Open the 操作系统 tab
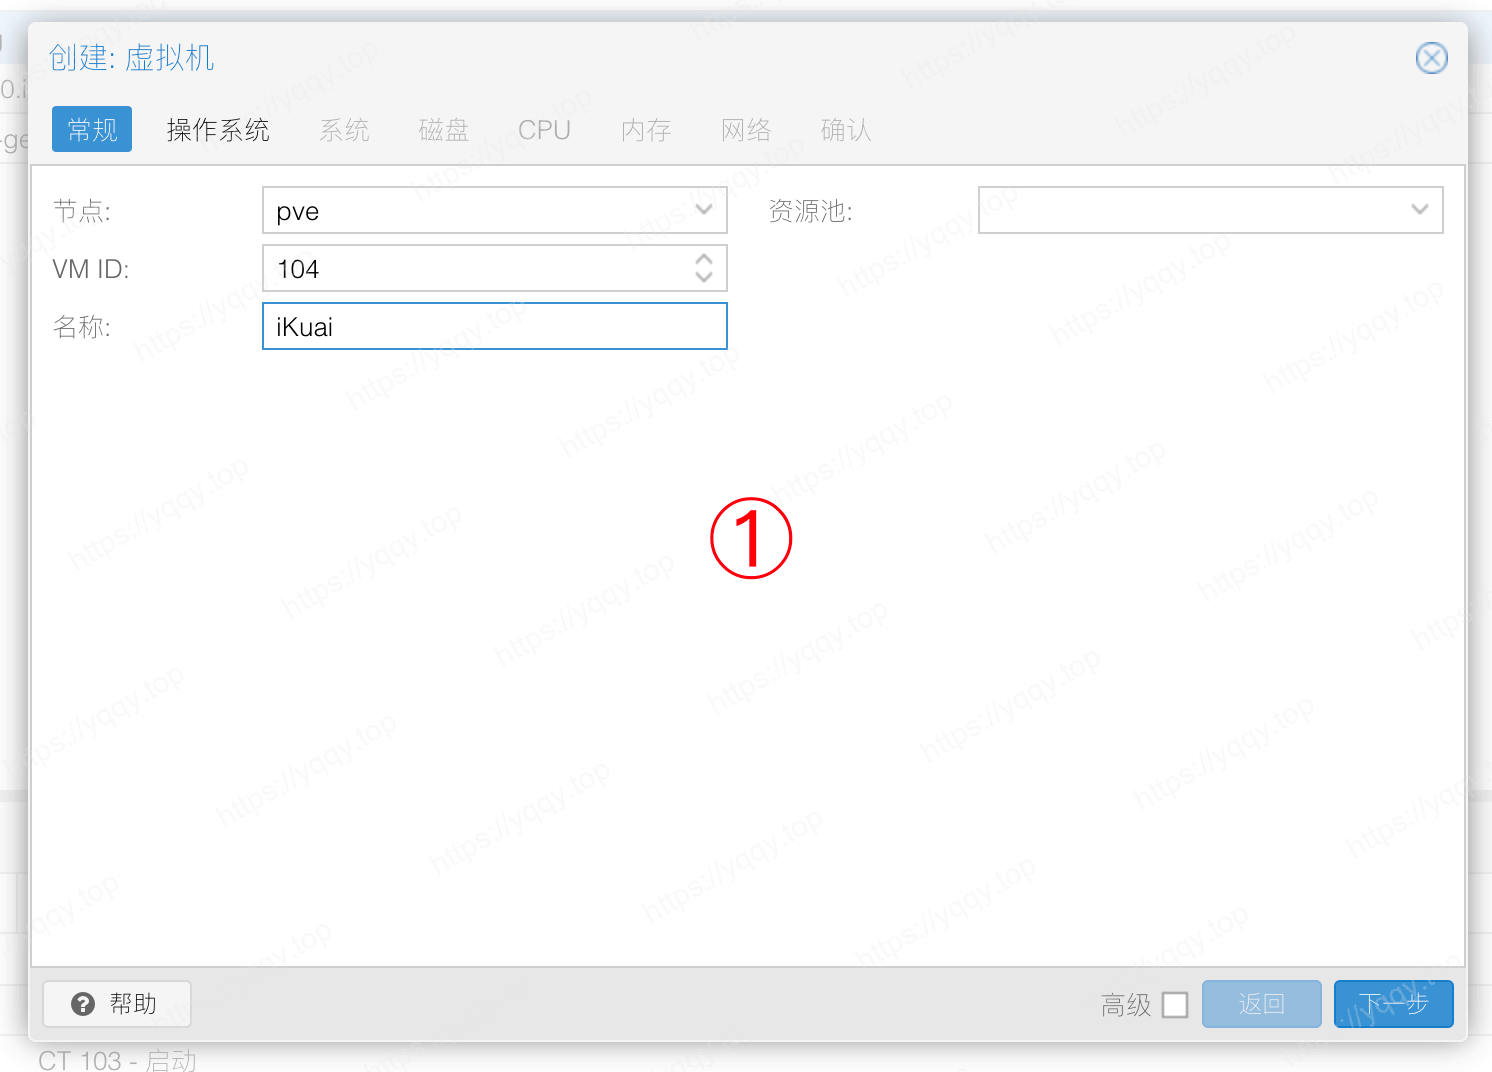1492x1072 pixels. click(218, 130)
